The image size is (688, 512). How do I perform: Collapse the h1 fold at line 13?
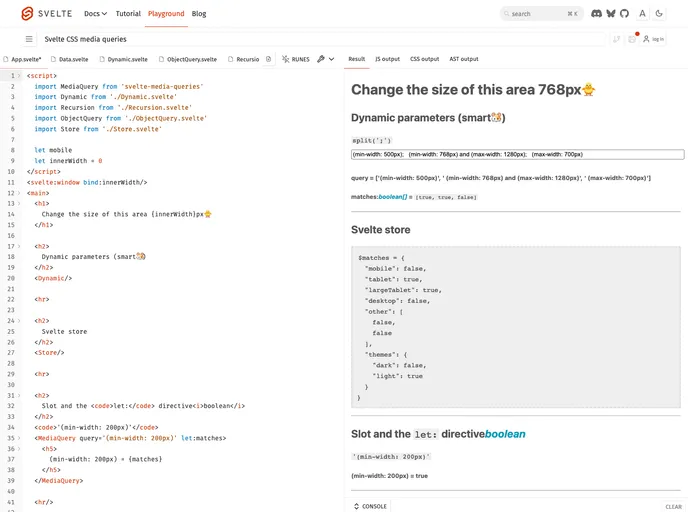point(19,204)
